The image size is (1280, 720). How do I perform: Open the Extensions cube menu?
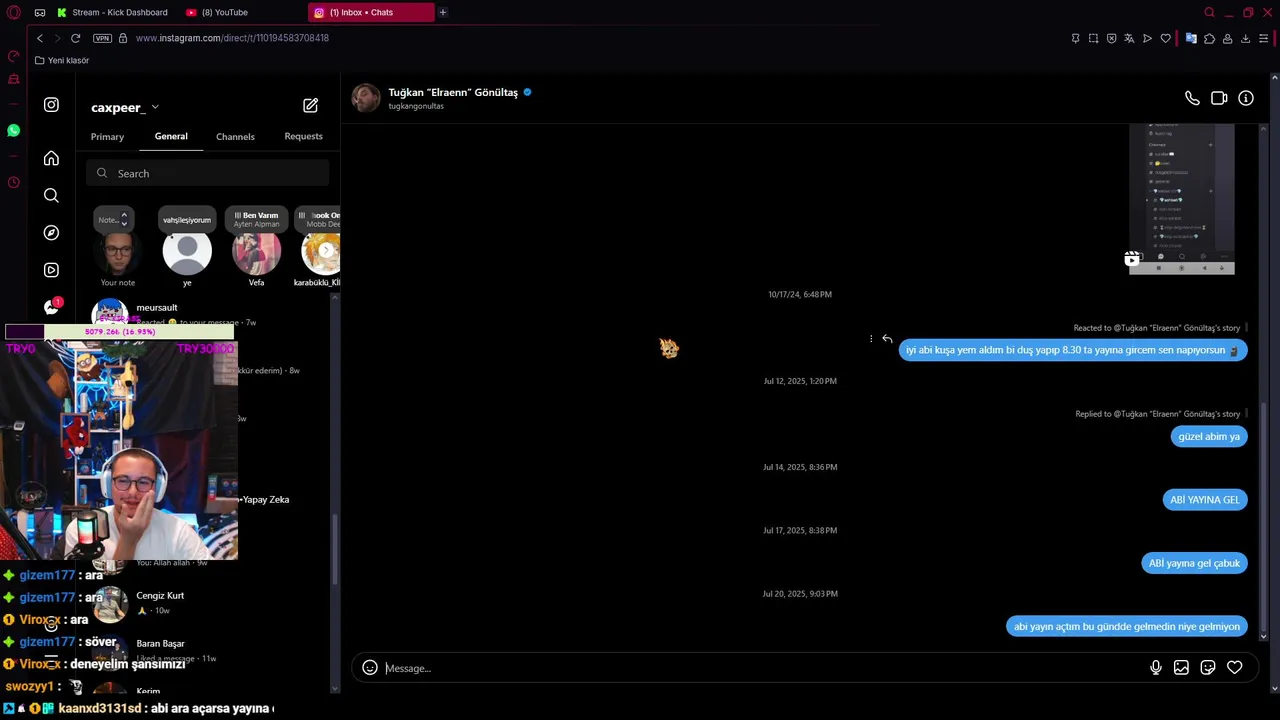[x=1209, y=38]
